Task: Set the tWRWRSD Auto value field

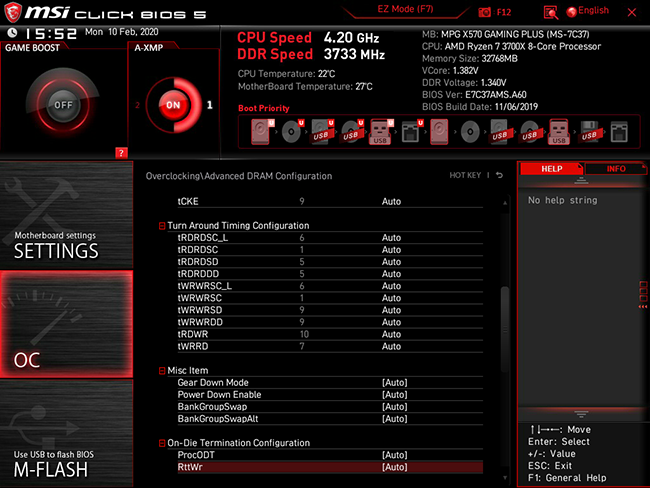Action: point(391,310)
